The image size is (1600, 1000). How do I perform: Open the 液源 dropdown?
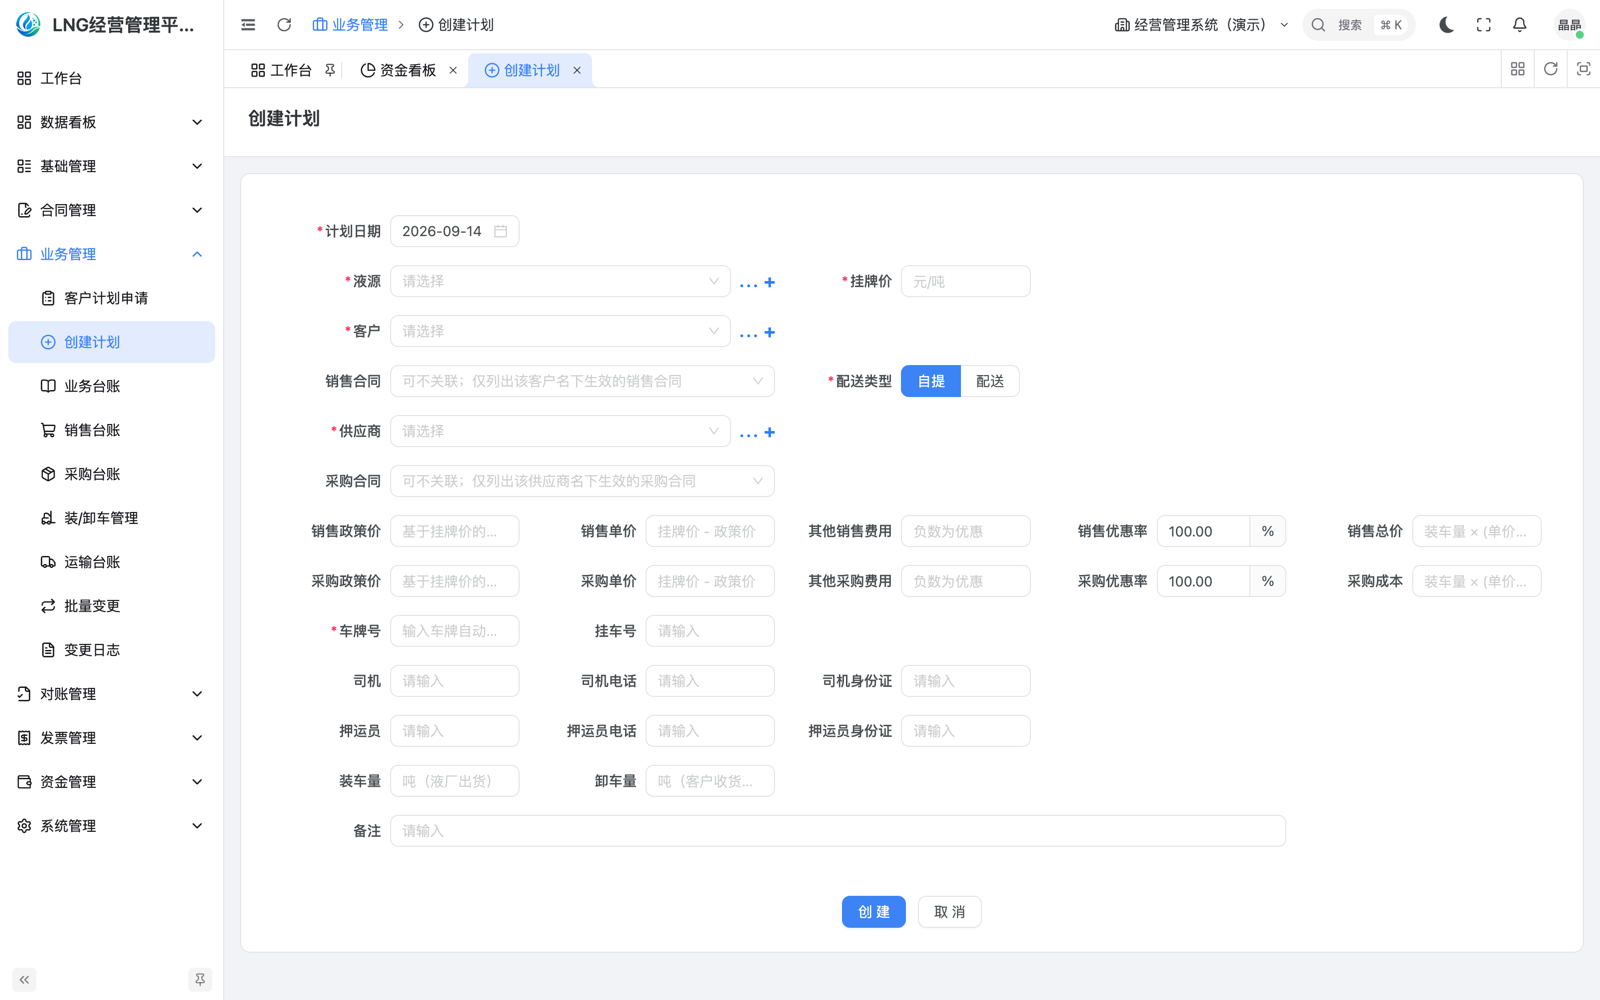tap(560, 281)
